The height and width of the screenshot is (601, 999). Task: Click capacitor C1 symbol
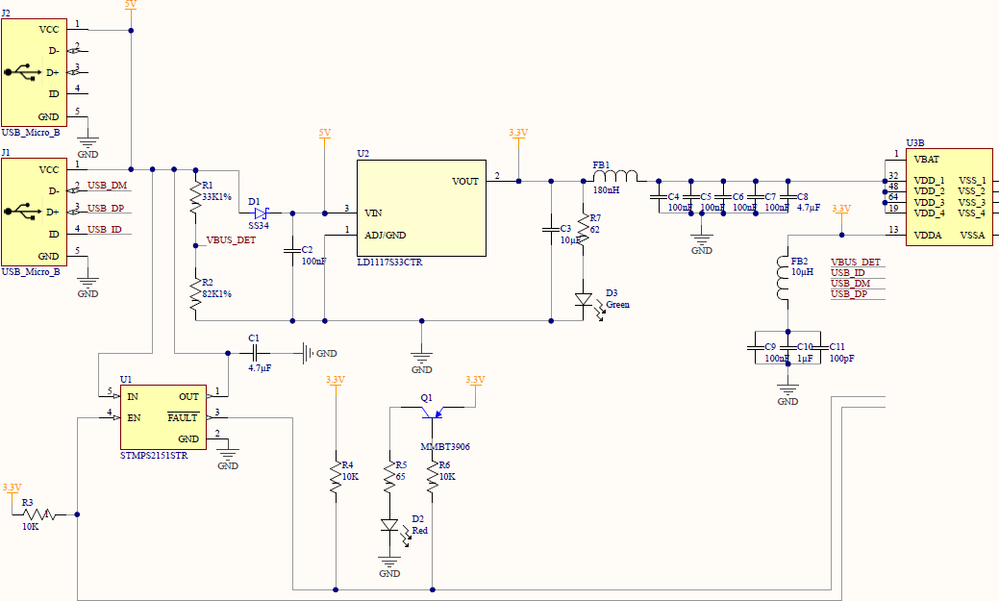[255, 352]
